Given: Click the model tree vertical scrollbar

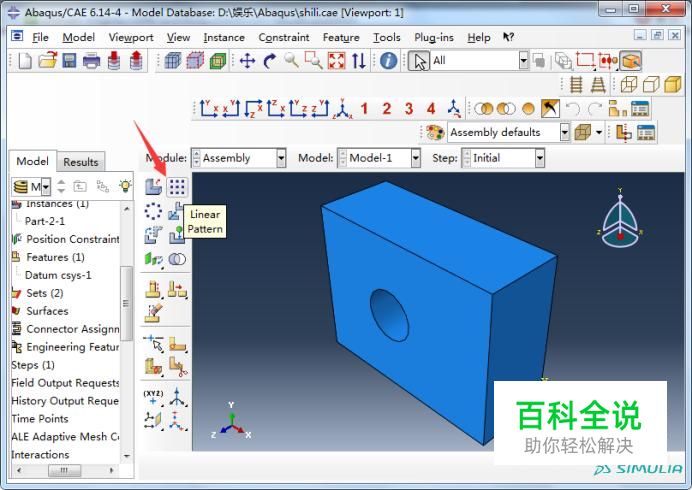Looking at the screenshot, I should pos(127,303).
